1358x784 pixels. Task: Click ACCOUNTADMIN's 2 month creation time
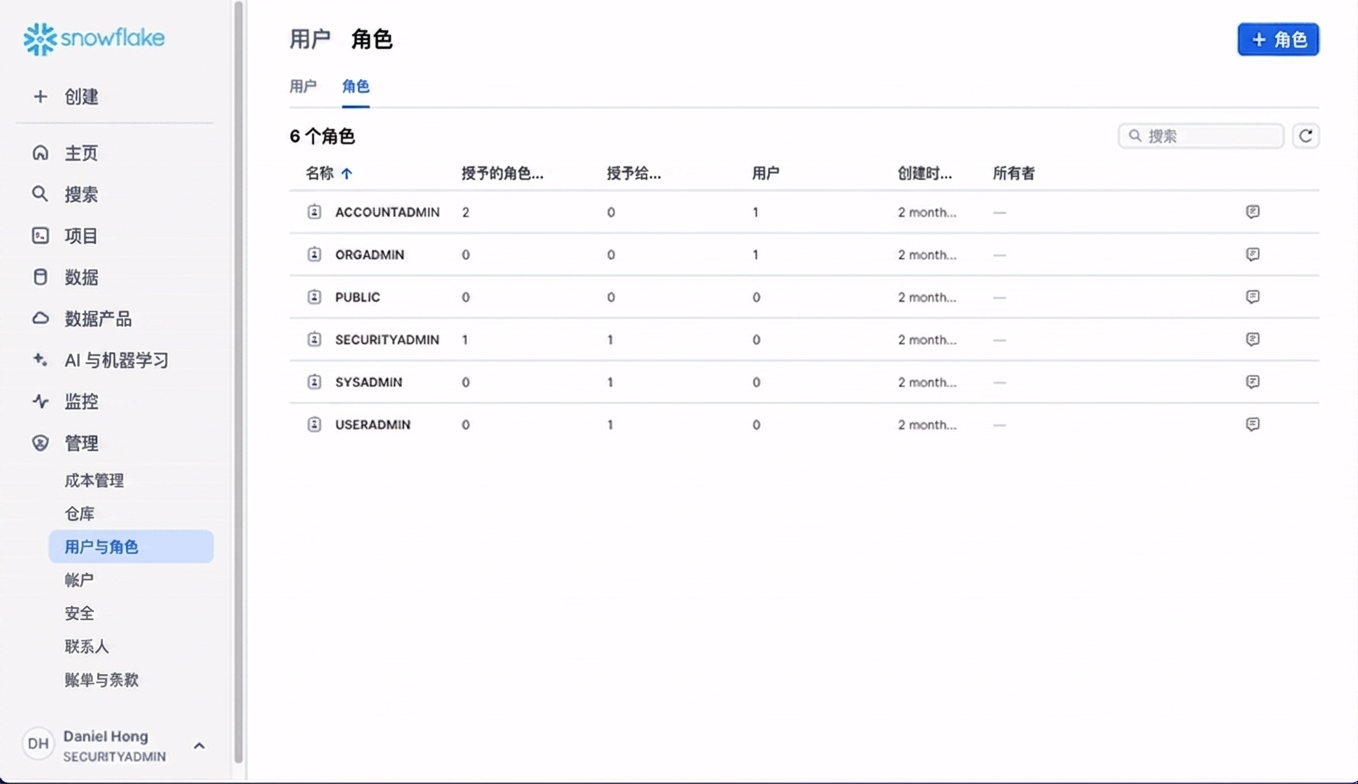coord(927,212)
